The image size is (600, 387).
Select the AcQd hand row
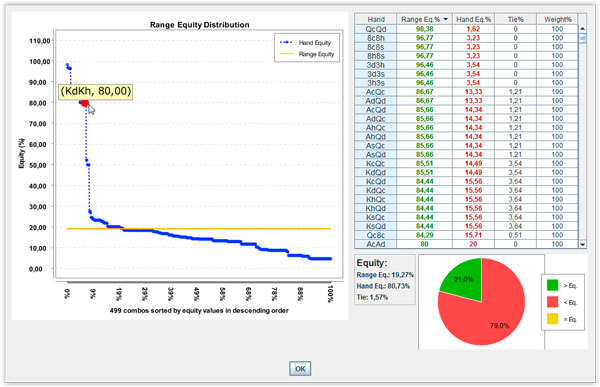tap(466, 110)
